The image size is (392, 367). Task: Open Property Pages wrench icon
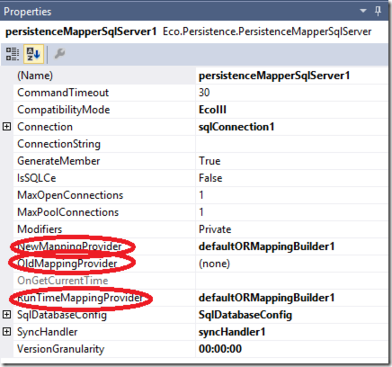[x=60, y=54]
